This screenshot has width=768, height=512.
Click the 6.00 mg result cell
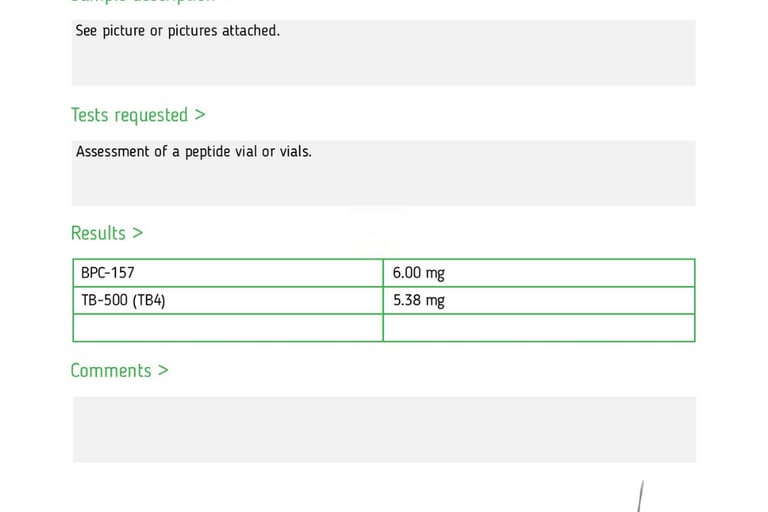coord(539,273)
